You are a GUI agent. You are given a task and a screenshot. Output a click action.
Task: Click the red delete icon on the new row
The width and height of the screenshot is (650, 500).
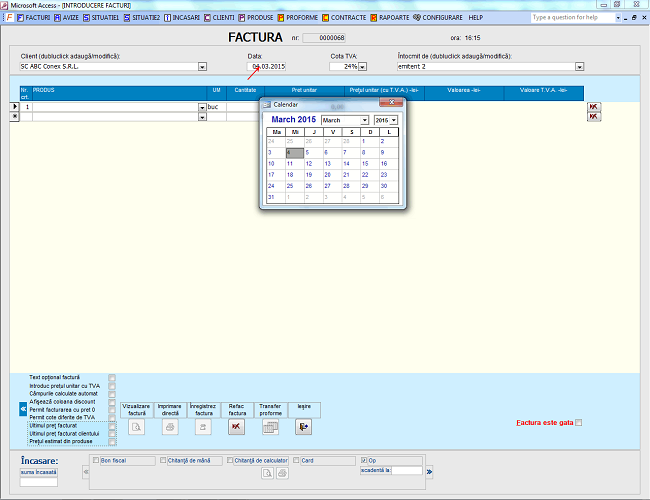click(594, 117)
